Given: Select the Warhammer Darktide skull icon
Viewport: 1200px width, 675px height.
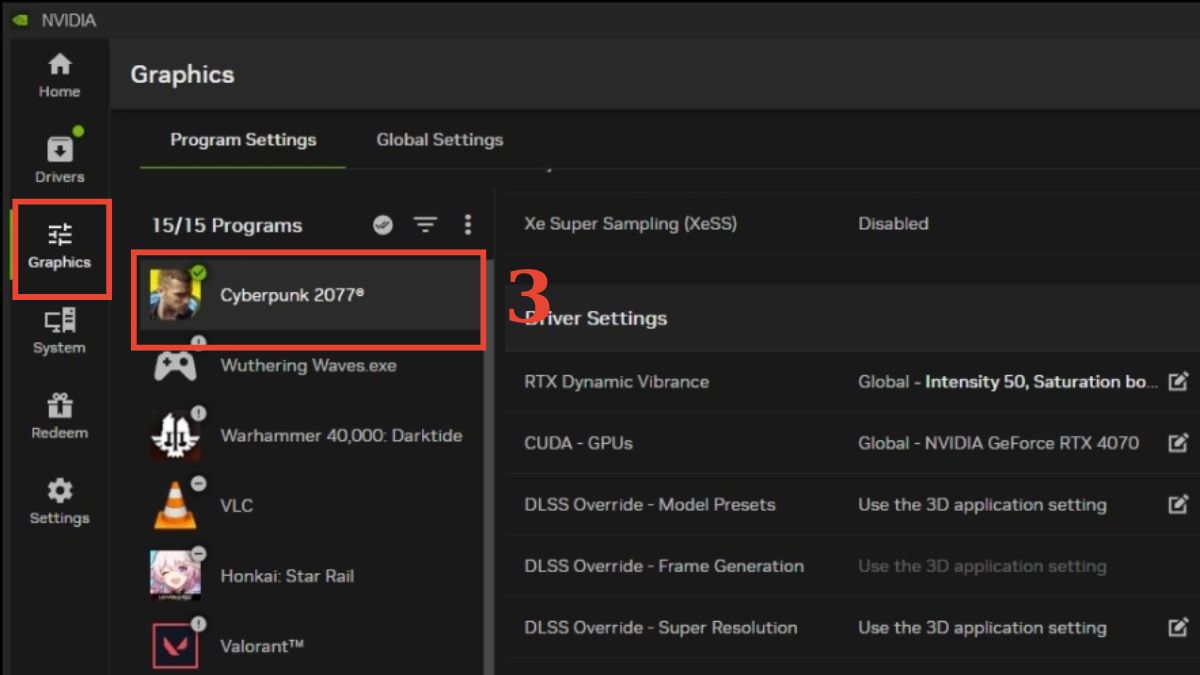Looking at the screenshot, I should click(176, 435).
